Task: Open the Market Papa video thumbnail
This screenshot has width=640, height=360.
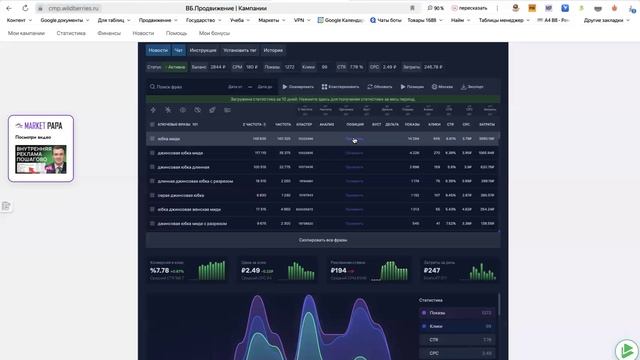Action: 41,160
